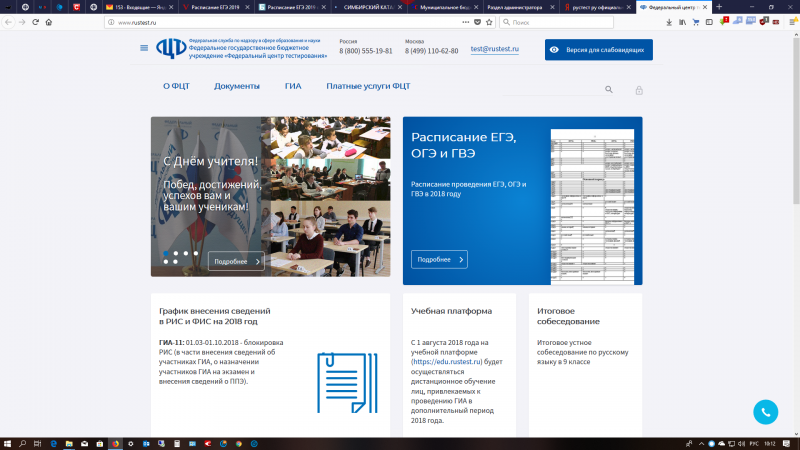Click the search magnifier icon on site
Screen dimensions: 800x450
(608, 90)
